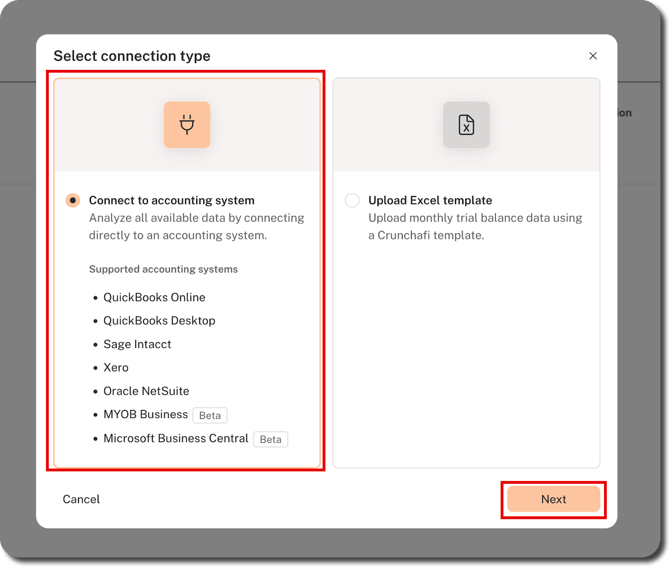
Task: Select Connect to accounting system radio button
Action: pyautogui.click(x=73, y=200)
